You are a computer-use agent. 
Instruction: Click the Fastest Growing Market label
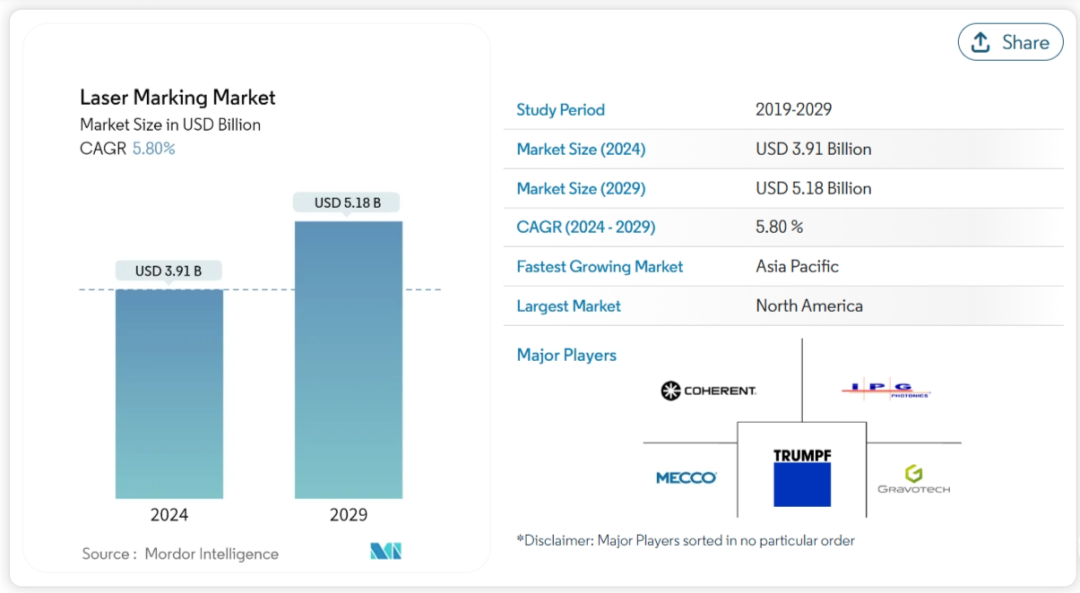pyautogui.click(x=599, y=267)
